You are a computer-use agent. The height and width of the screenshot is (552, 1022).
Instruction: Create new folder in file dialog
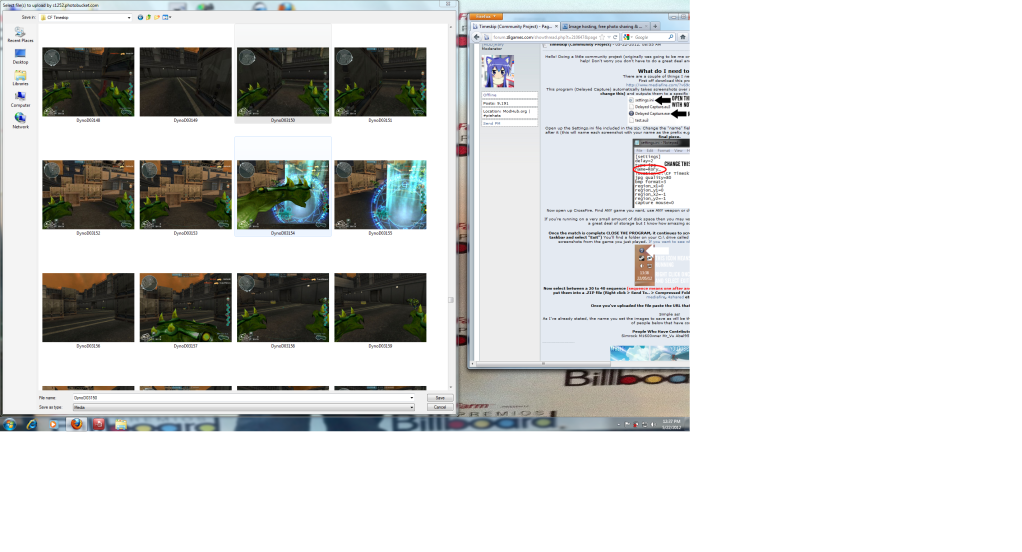(x=157, y=18)
